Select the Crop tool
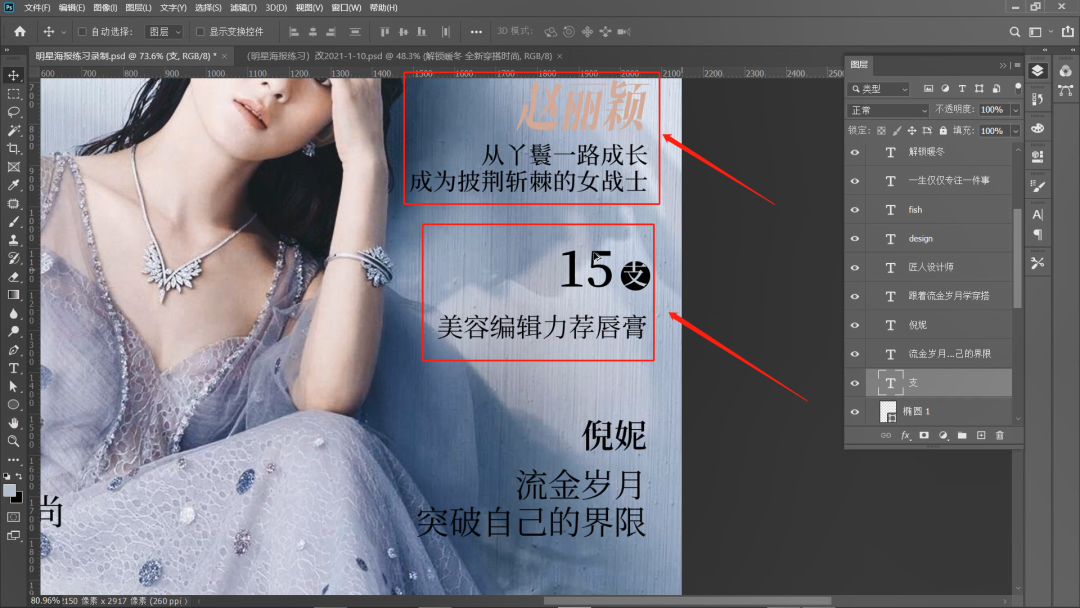The height and width of the screenshot is (608, 1080). tap(13, 149)
